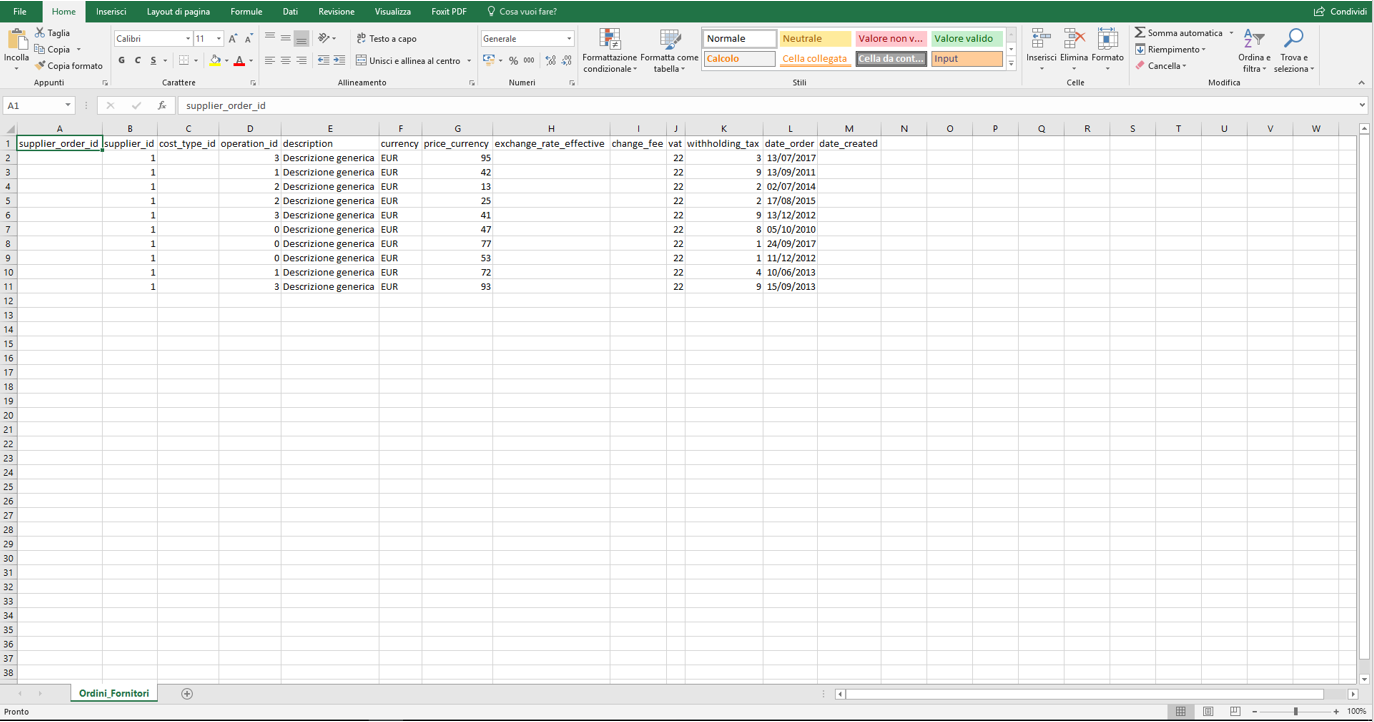The width and height of the screenshot is (1374, 722).
Task: Open the Generale number format dropdown
Action: coord(569,39)
